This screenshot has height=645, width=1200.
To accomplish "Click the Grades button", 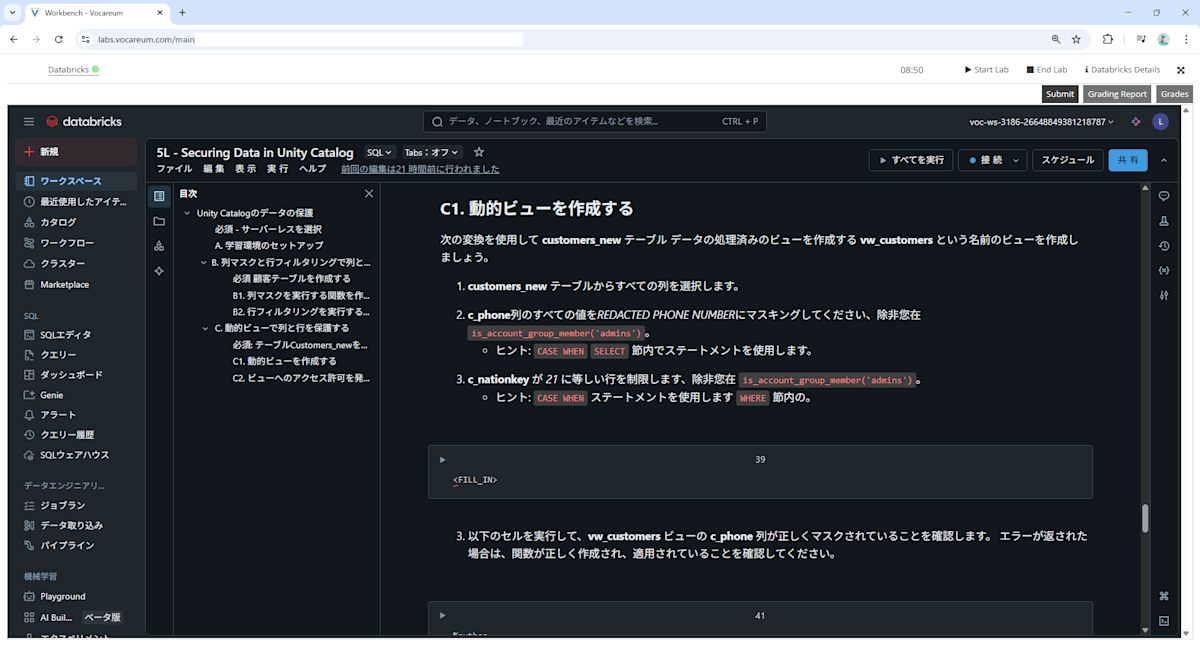I will coord(1174,94).
